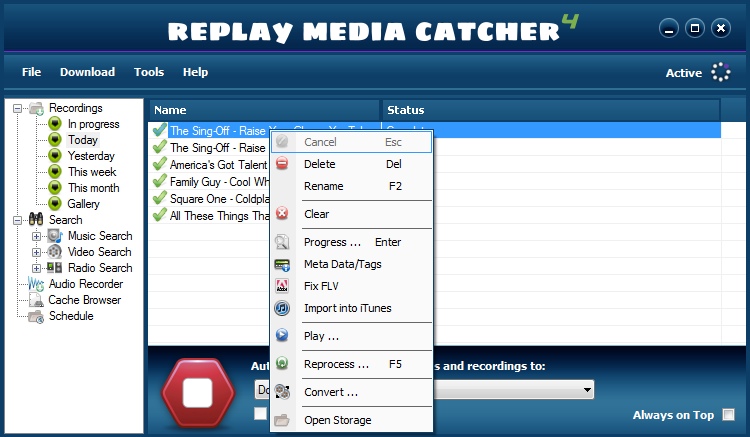Open the File menu
The width and height of the screenshot is (750, 437).
coord(32,72)
